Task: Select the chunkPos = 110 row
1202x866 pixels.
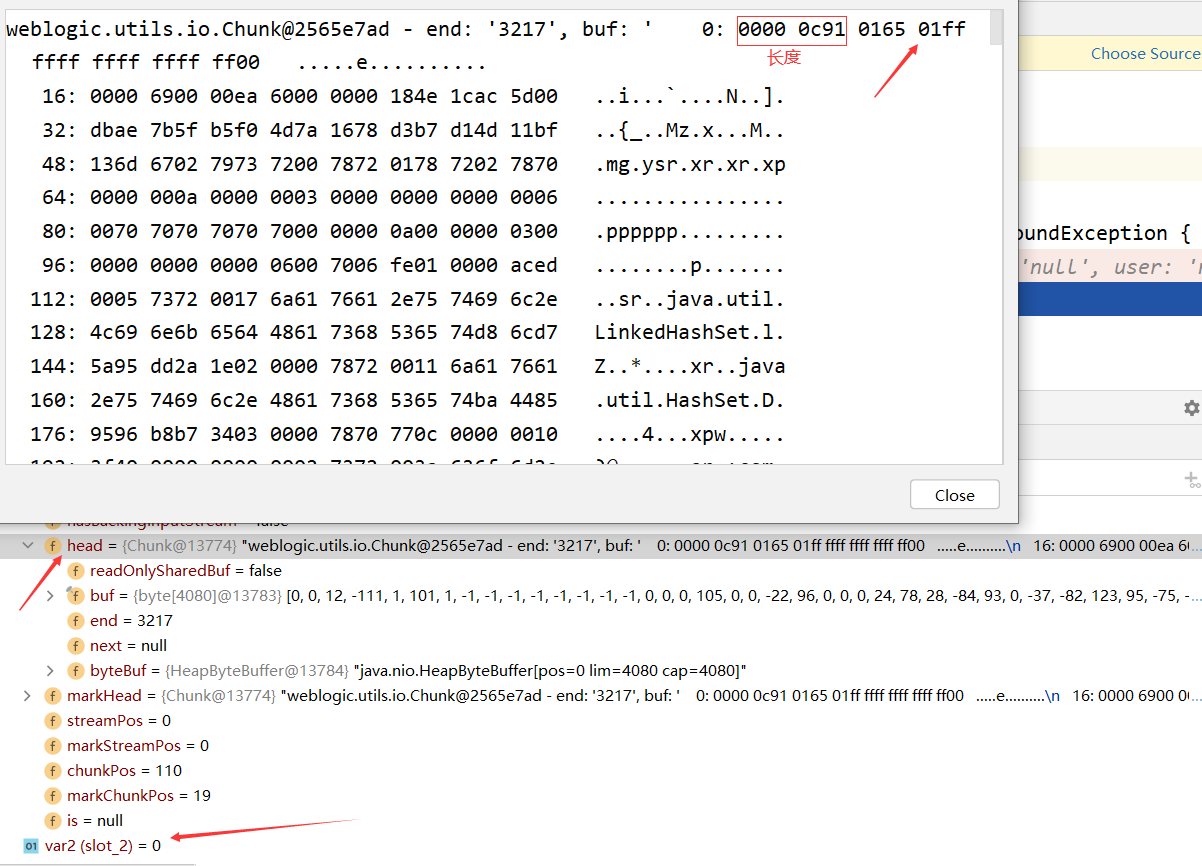Action: tap(601, 771)
